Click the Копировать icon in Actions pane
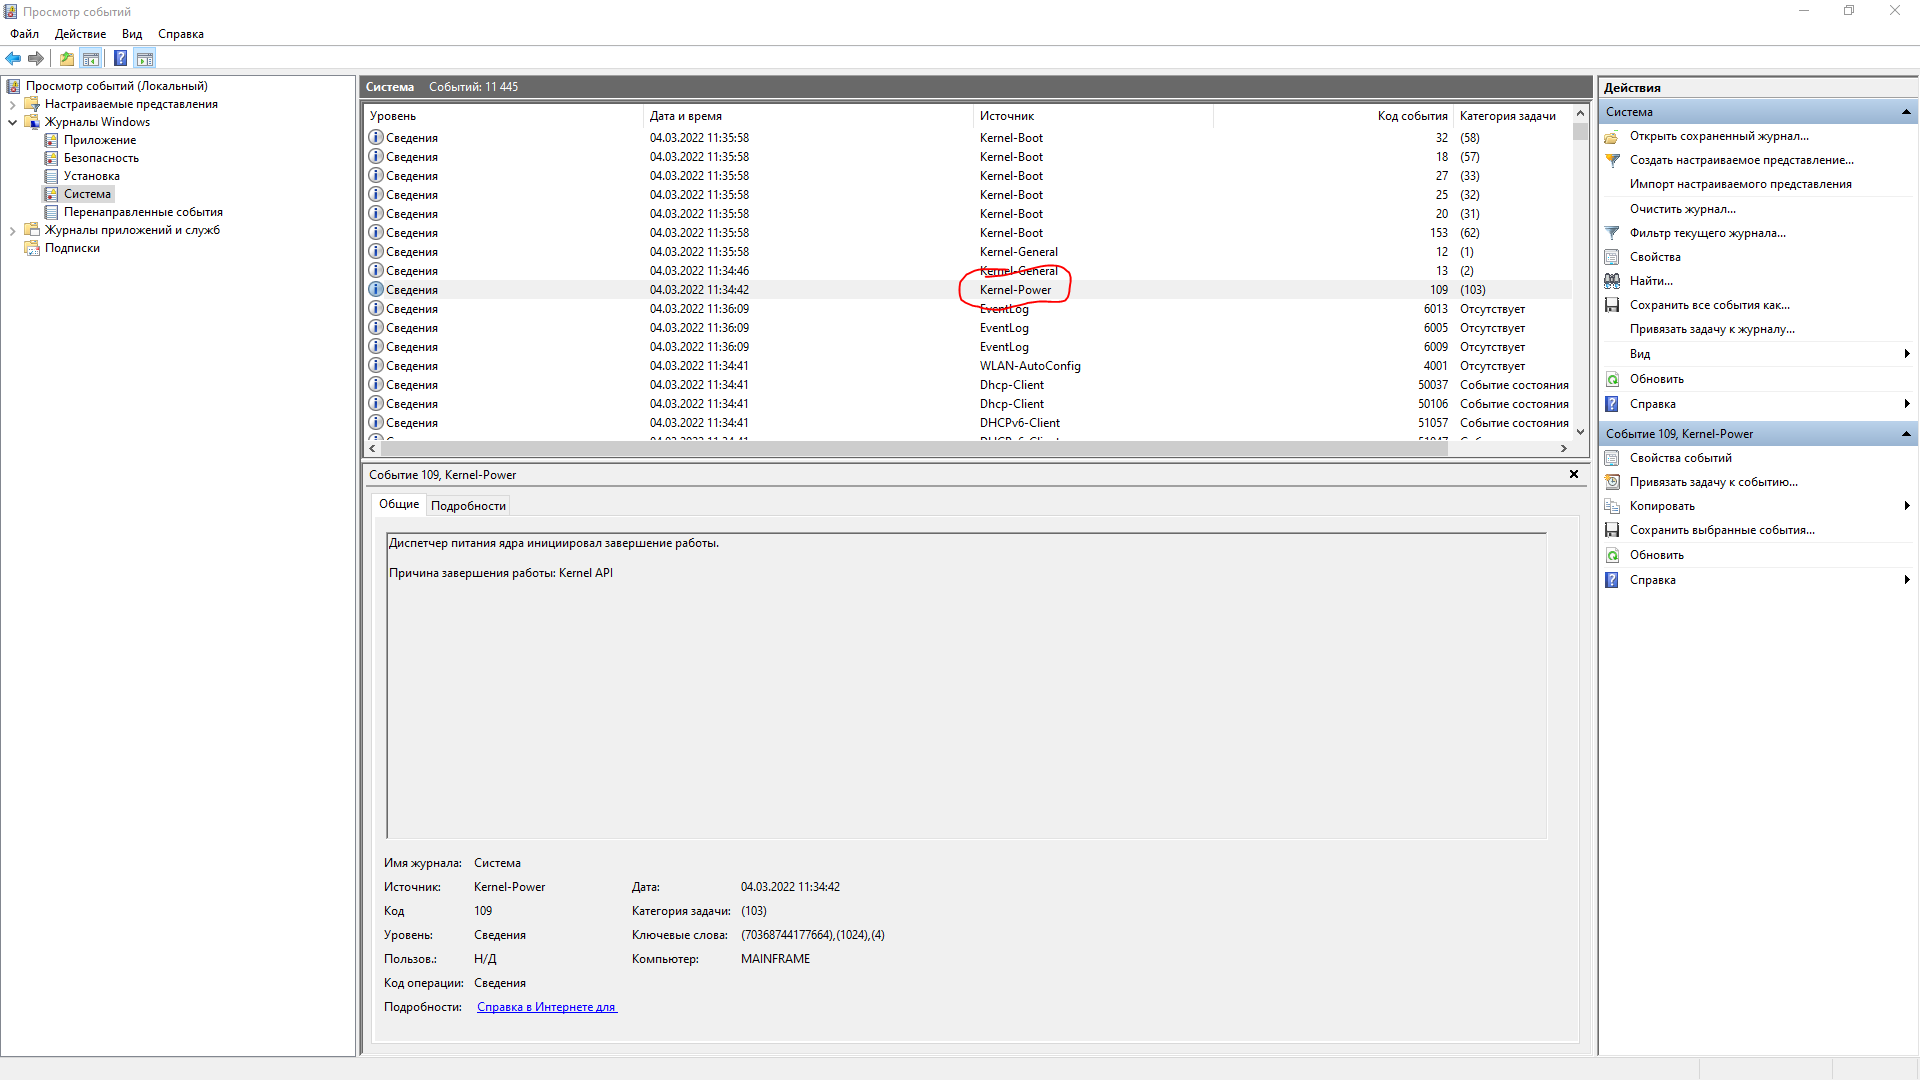Viewport: 1920px width, 1080px height. (x=1612, y=506)
